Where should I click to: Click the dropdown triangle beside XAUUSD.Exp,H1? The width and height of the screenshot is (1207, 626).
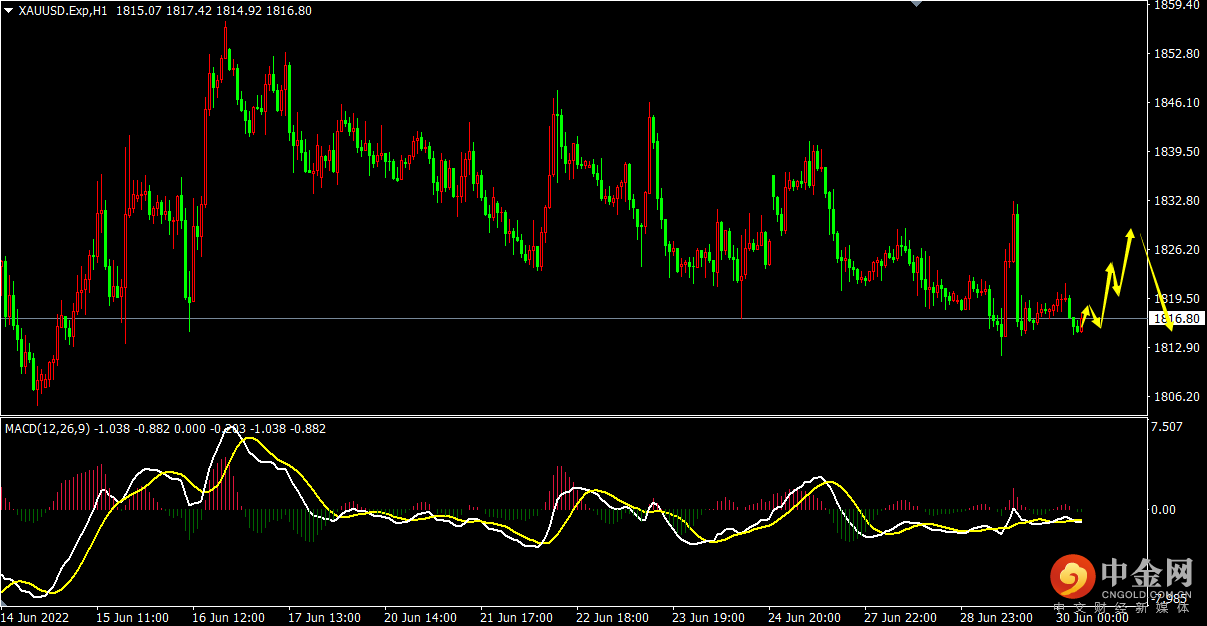(x=8, y=10)
